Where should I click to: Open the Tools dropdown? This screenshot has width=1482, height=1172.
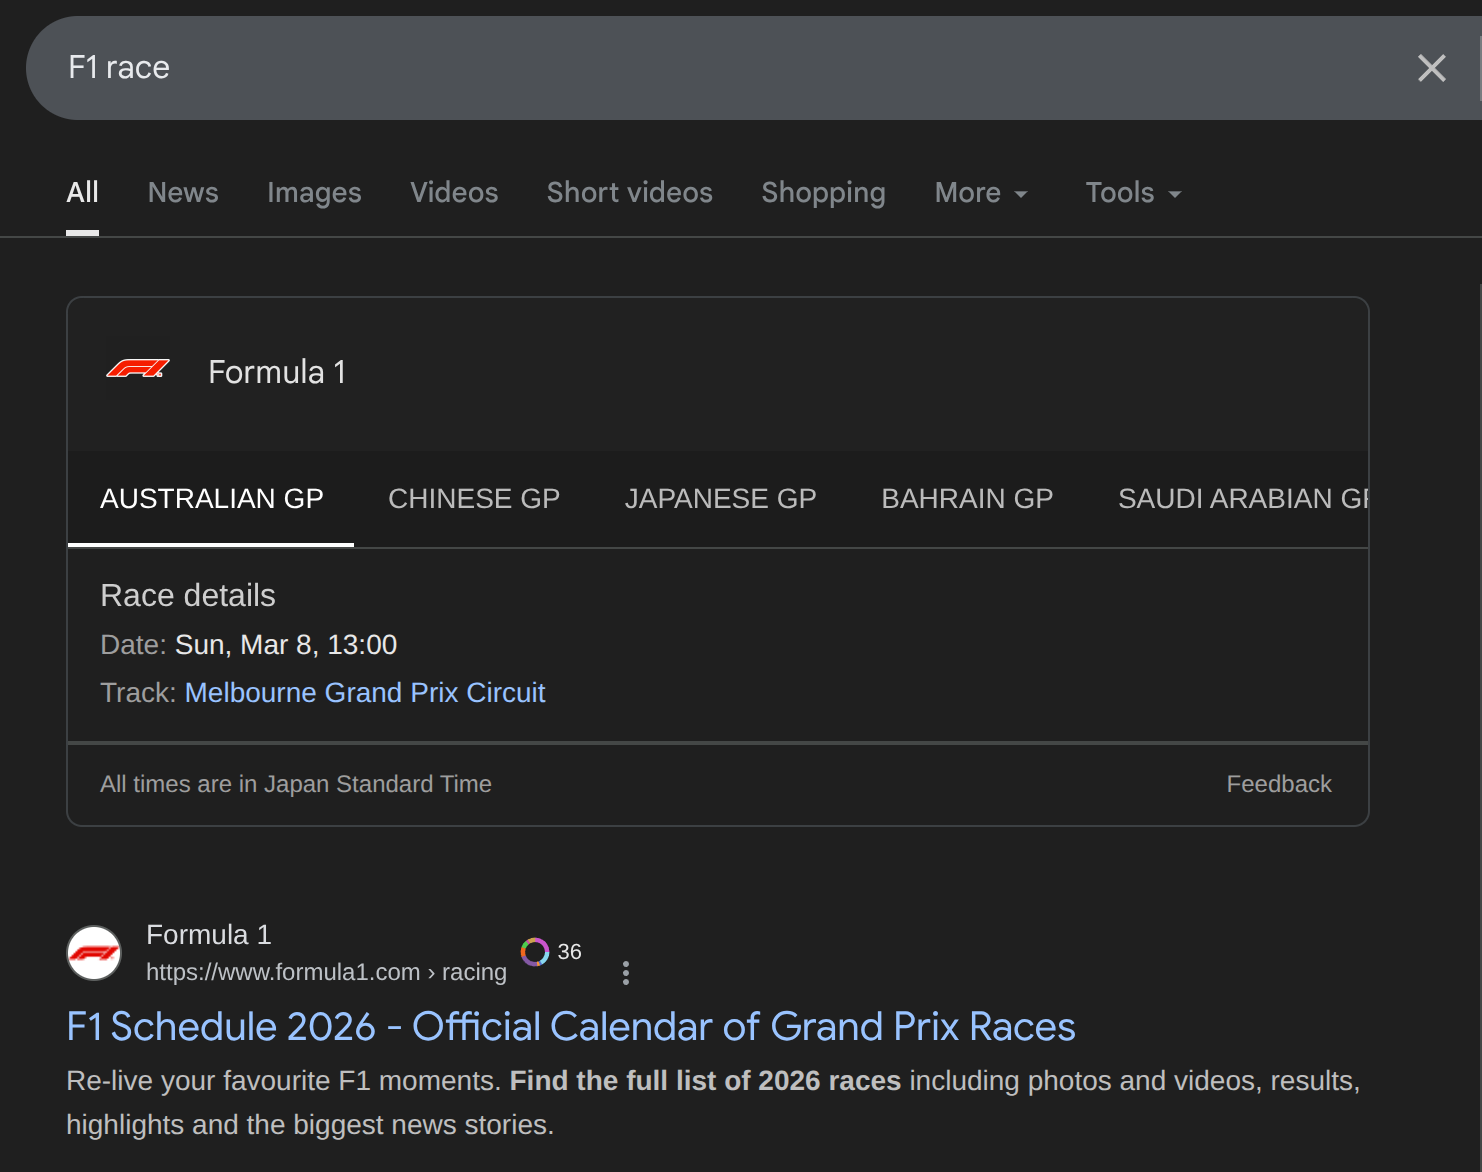1133,193
